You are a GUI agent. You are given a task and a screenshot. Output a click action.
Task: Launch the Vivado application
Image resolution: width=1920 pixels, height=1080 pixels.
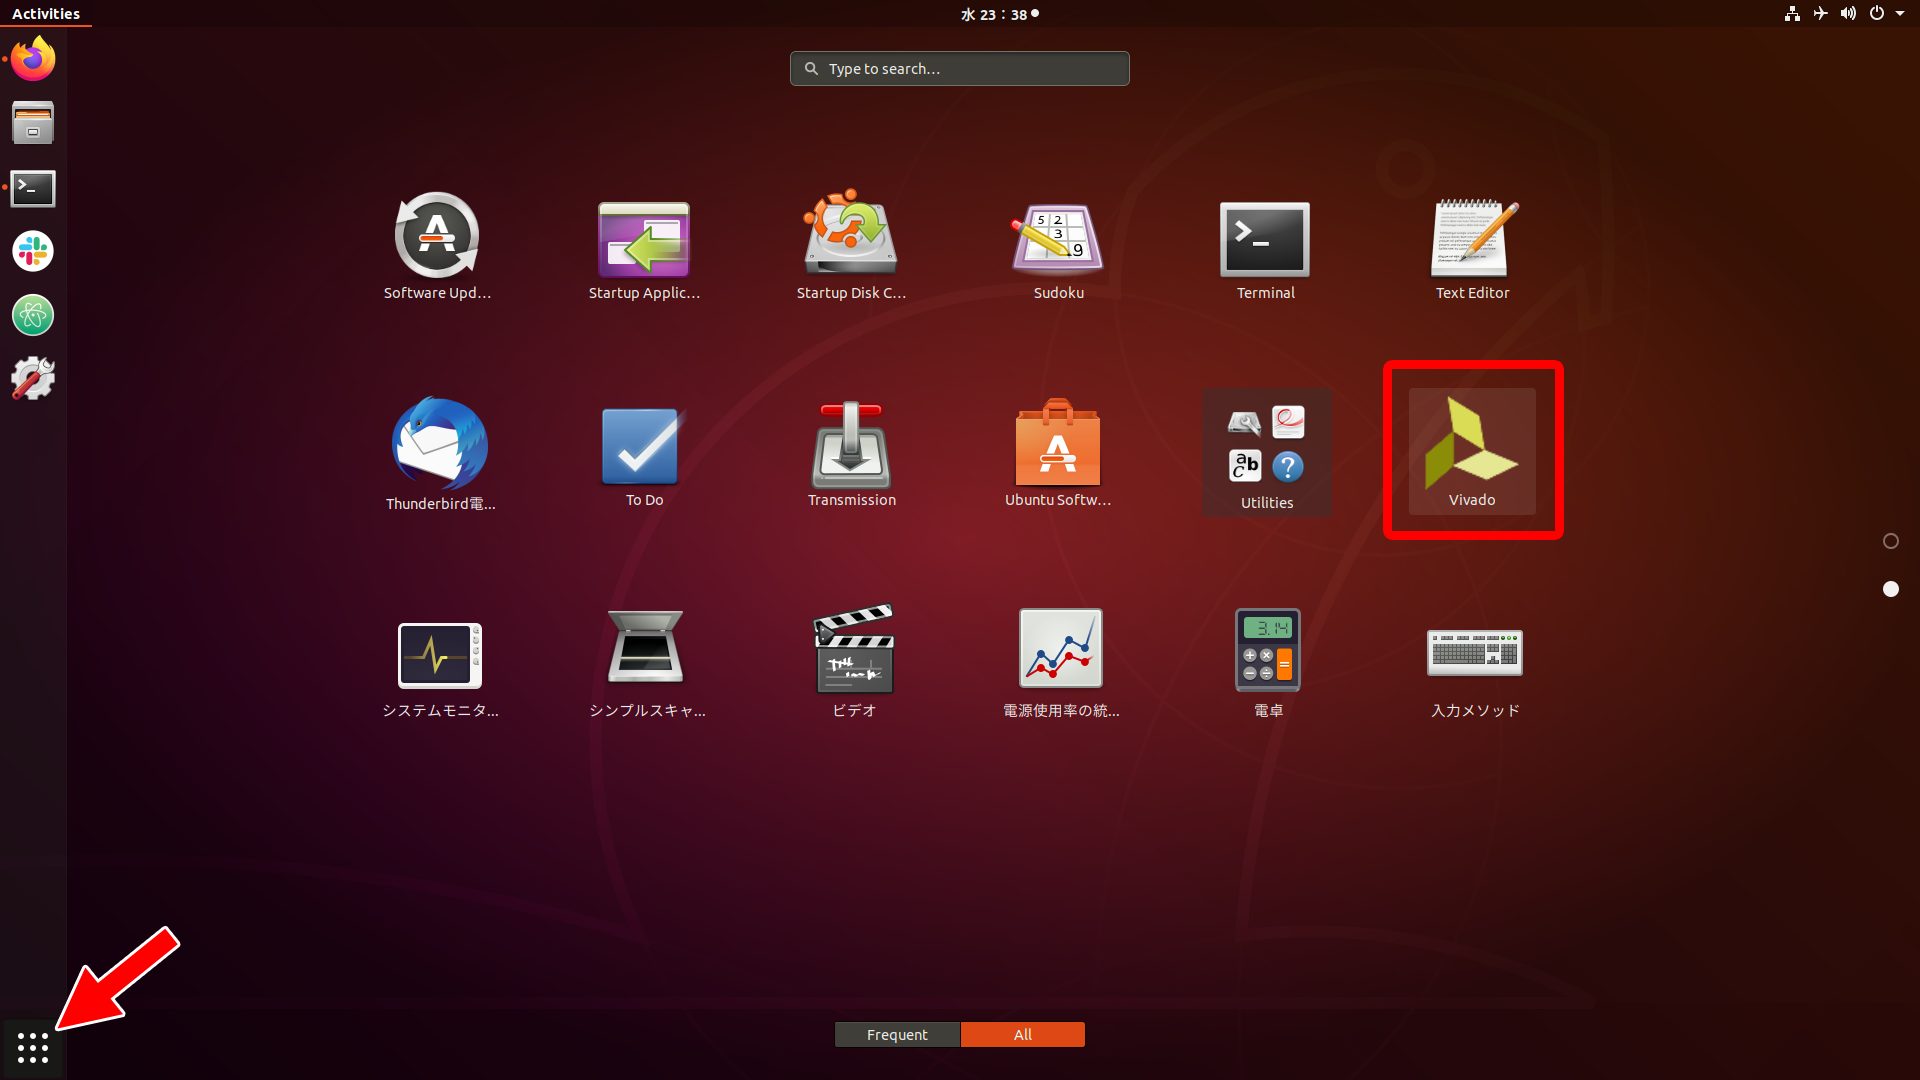[x=1471, y=450]
